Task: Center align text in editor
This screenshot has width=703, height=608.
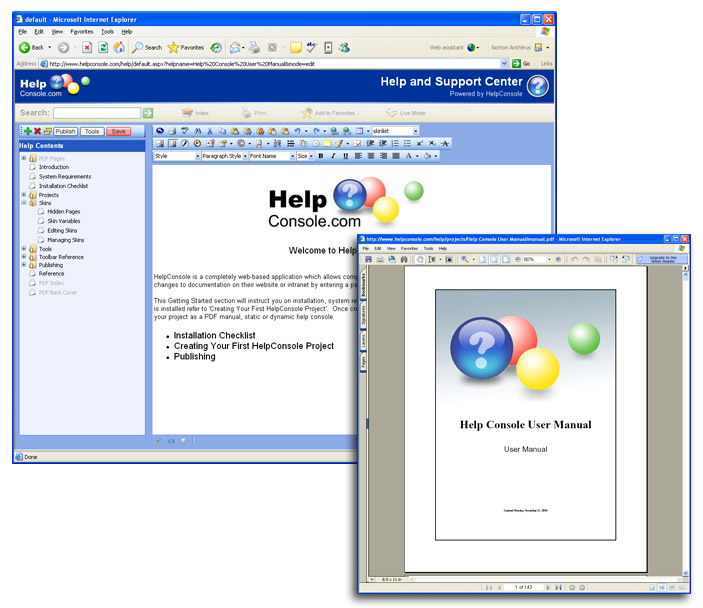Action: click(371, 156)
